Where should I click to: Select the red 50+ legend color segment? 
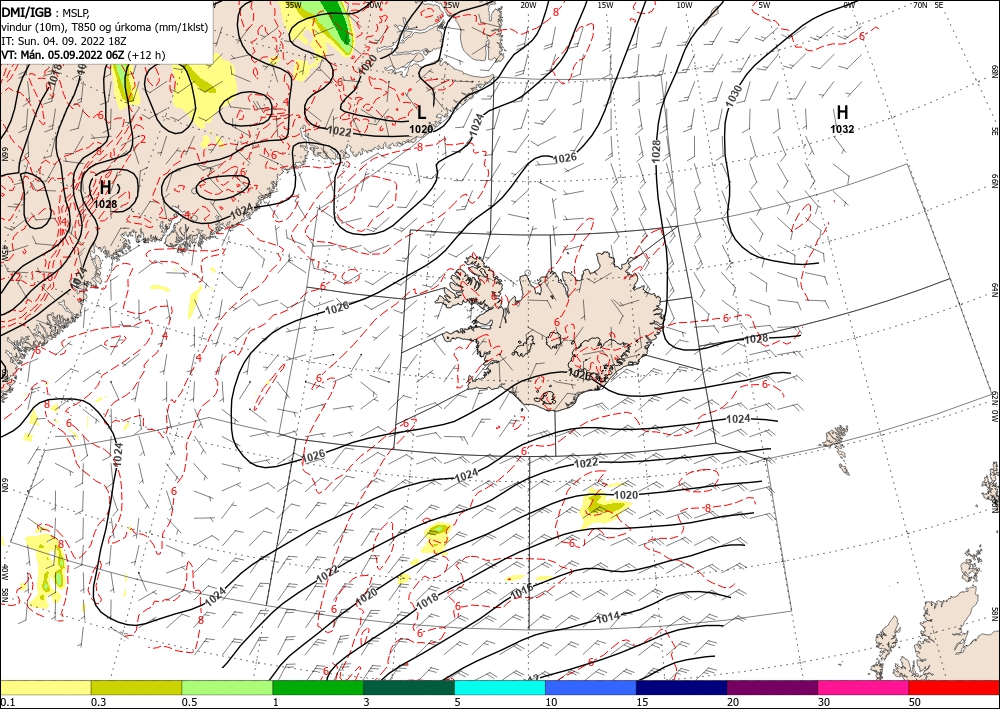coord(954,687)
